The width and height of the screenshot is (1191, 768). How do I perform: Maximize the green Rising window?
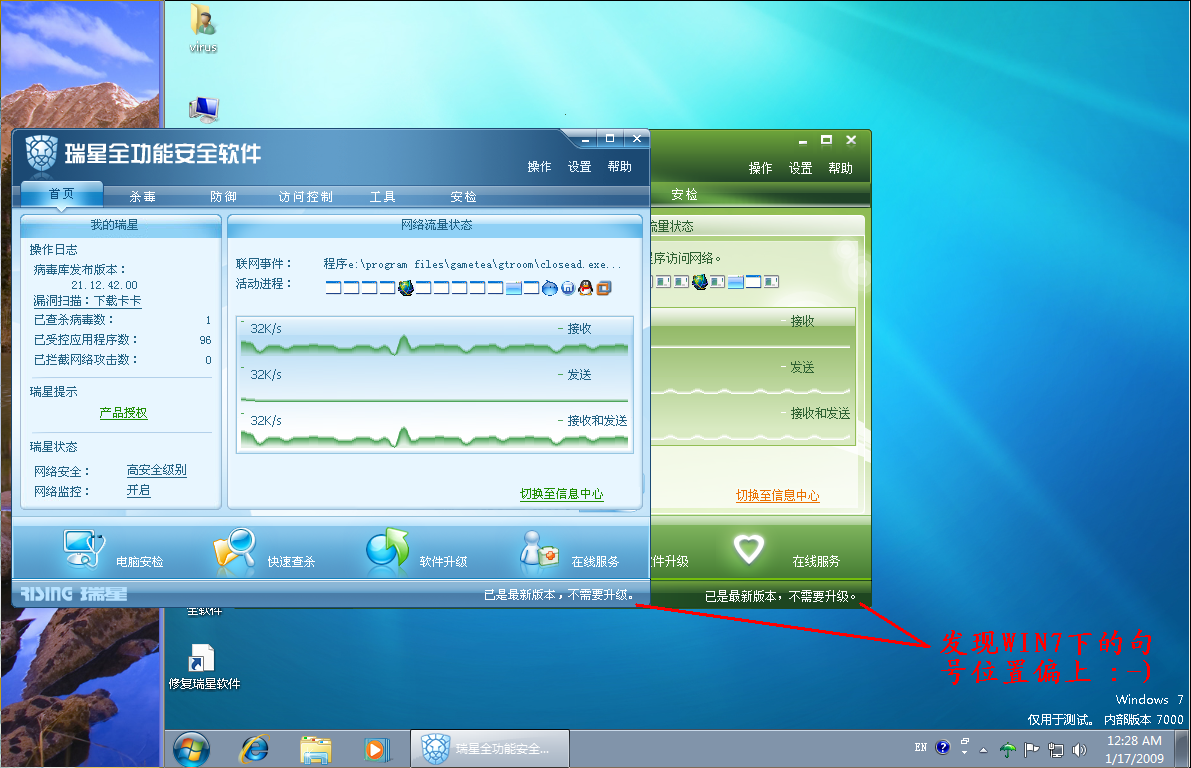click(826, 140)
